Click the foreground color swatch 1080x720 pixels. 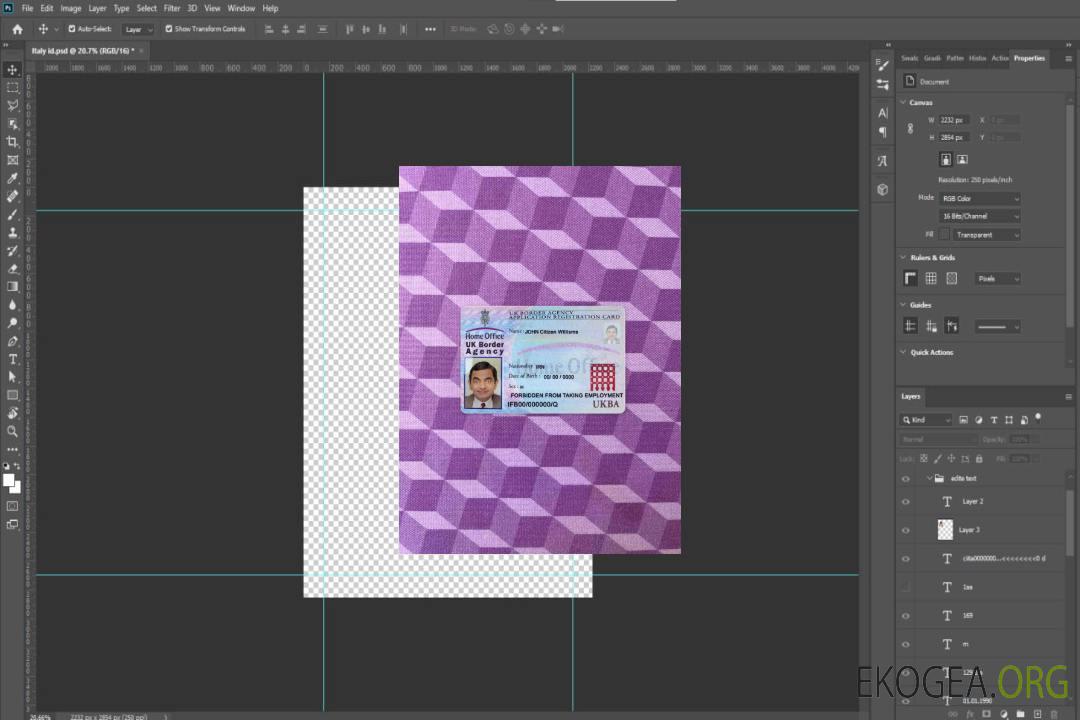(x=9, y=480)
